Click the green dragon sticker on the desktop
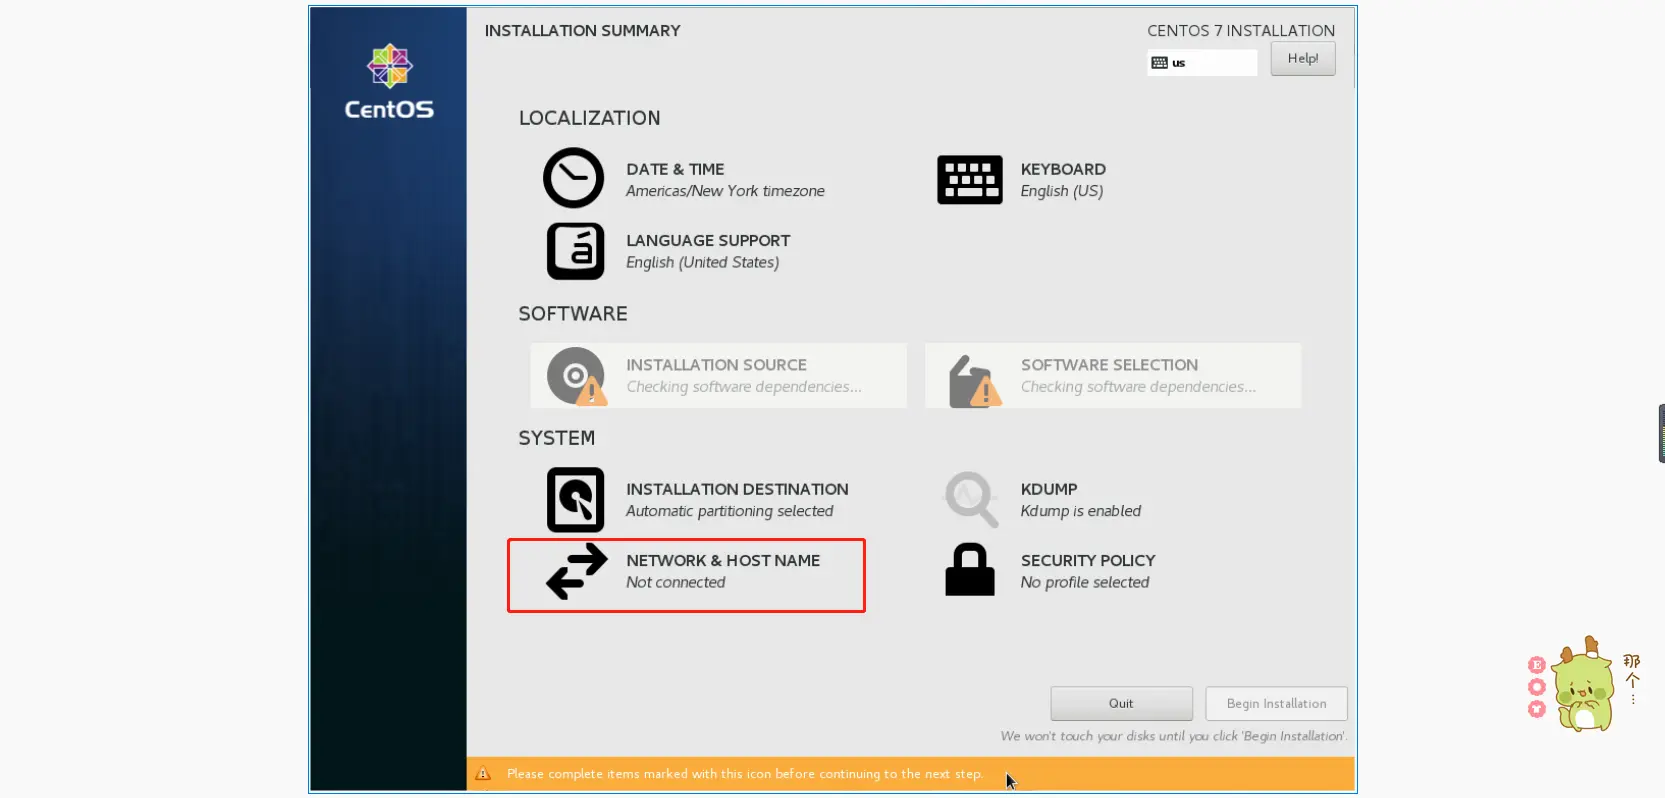Image resolution: width=1665 pixels, height=798 pixels. click(x=1583, y=685)
